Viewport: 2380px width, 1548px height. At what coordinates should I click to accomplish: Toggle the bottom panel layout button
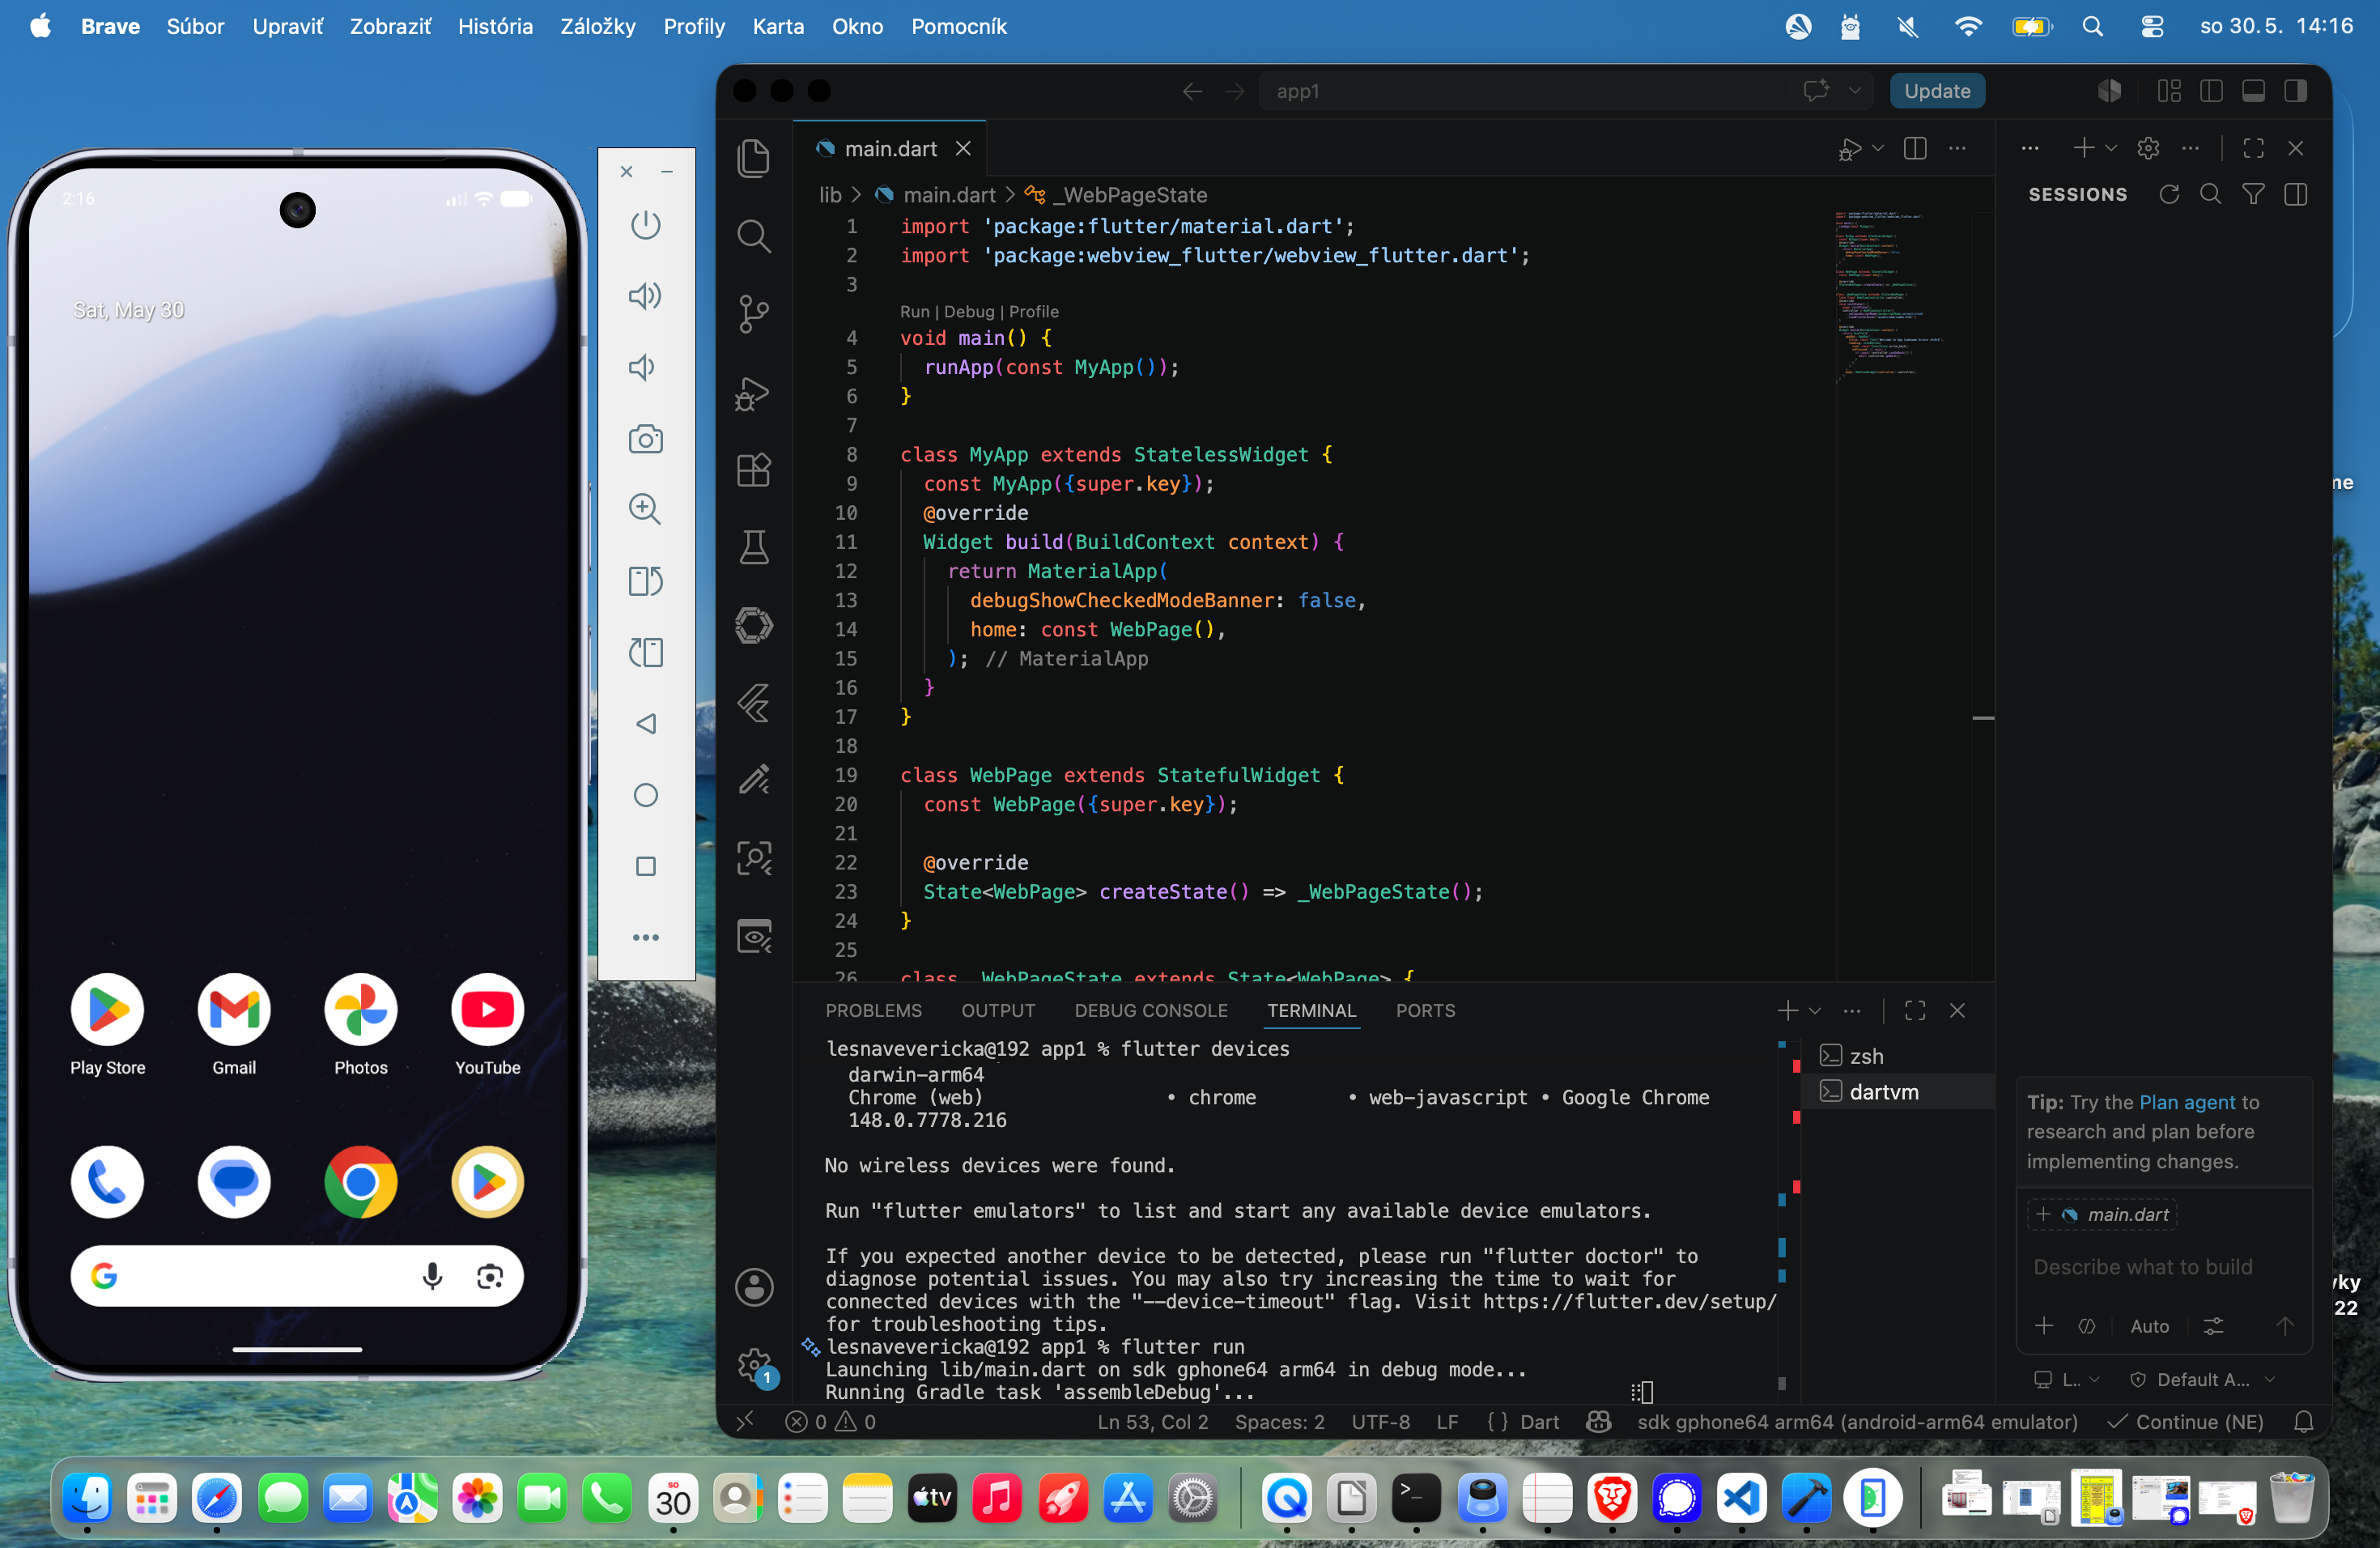2253,91
